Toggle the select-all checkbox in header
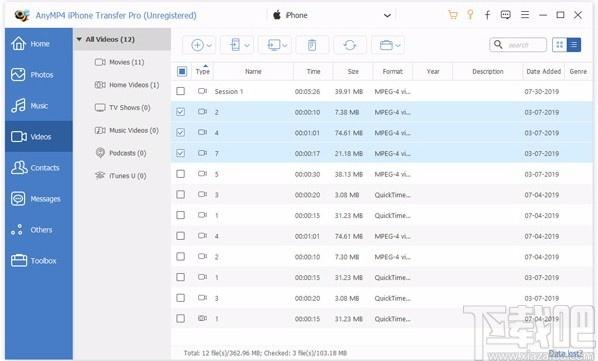598x361 pixels. click(x=182, y=71)
